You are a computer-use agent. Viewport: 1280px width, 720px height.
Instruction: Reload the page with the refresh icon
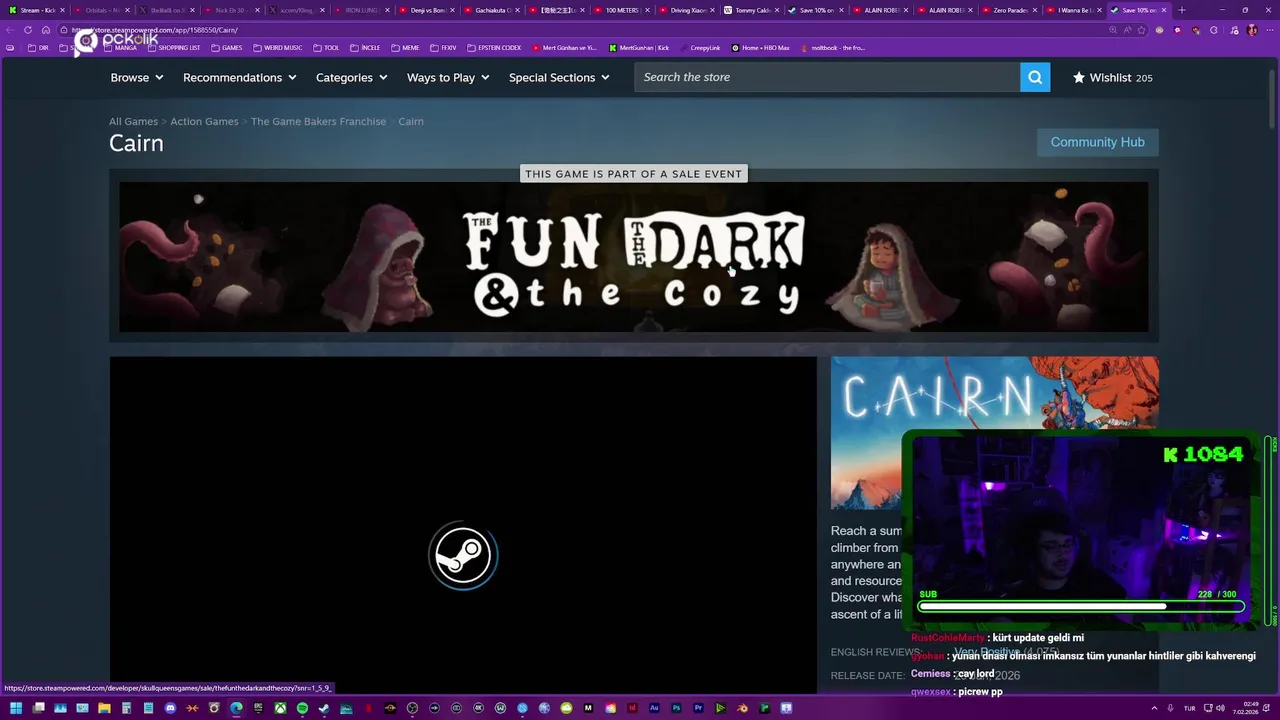[28, 30]
